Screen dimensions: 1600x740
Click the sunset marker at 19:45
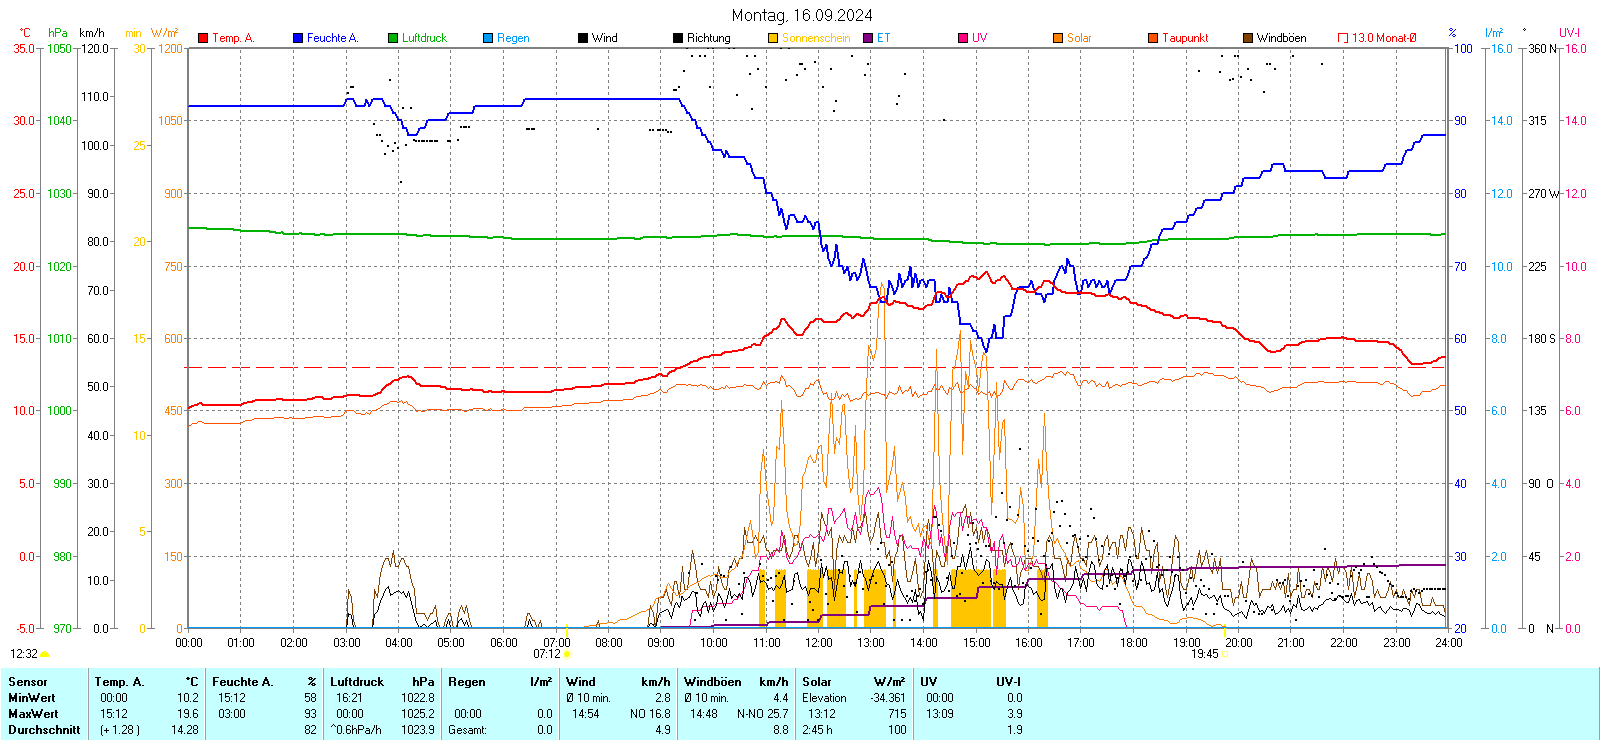(1225, 655)
